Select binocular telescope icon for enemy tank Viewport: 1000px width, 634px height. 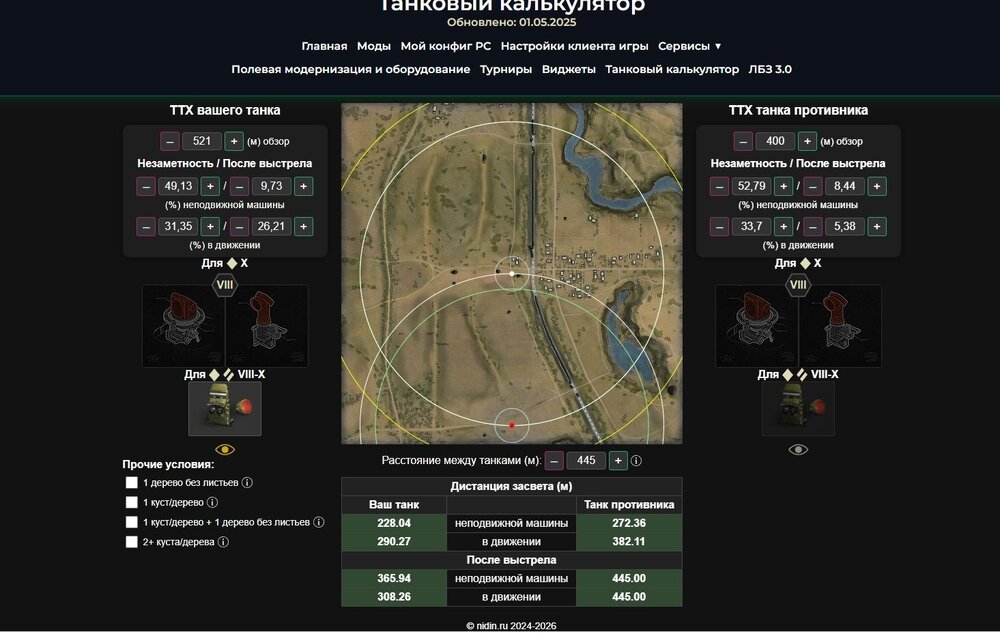click(x=840, y=326)
